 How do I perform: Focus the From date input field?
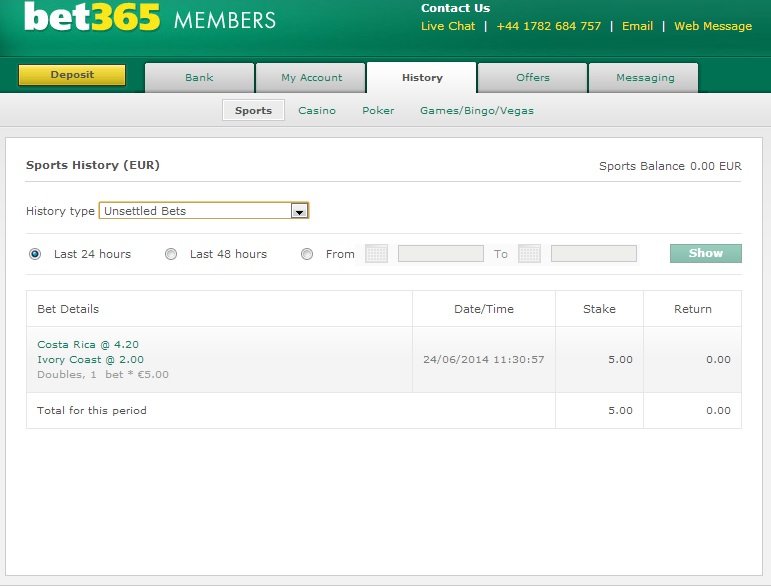[441, 254]
